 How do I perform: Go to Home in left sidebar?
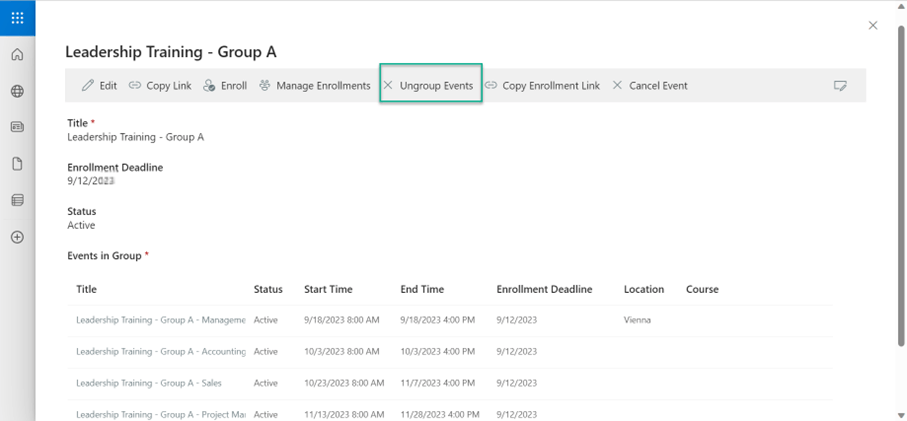coord(17,55)
